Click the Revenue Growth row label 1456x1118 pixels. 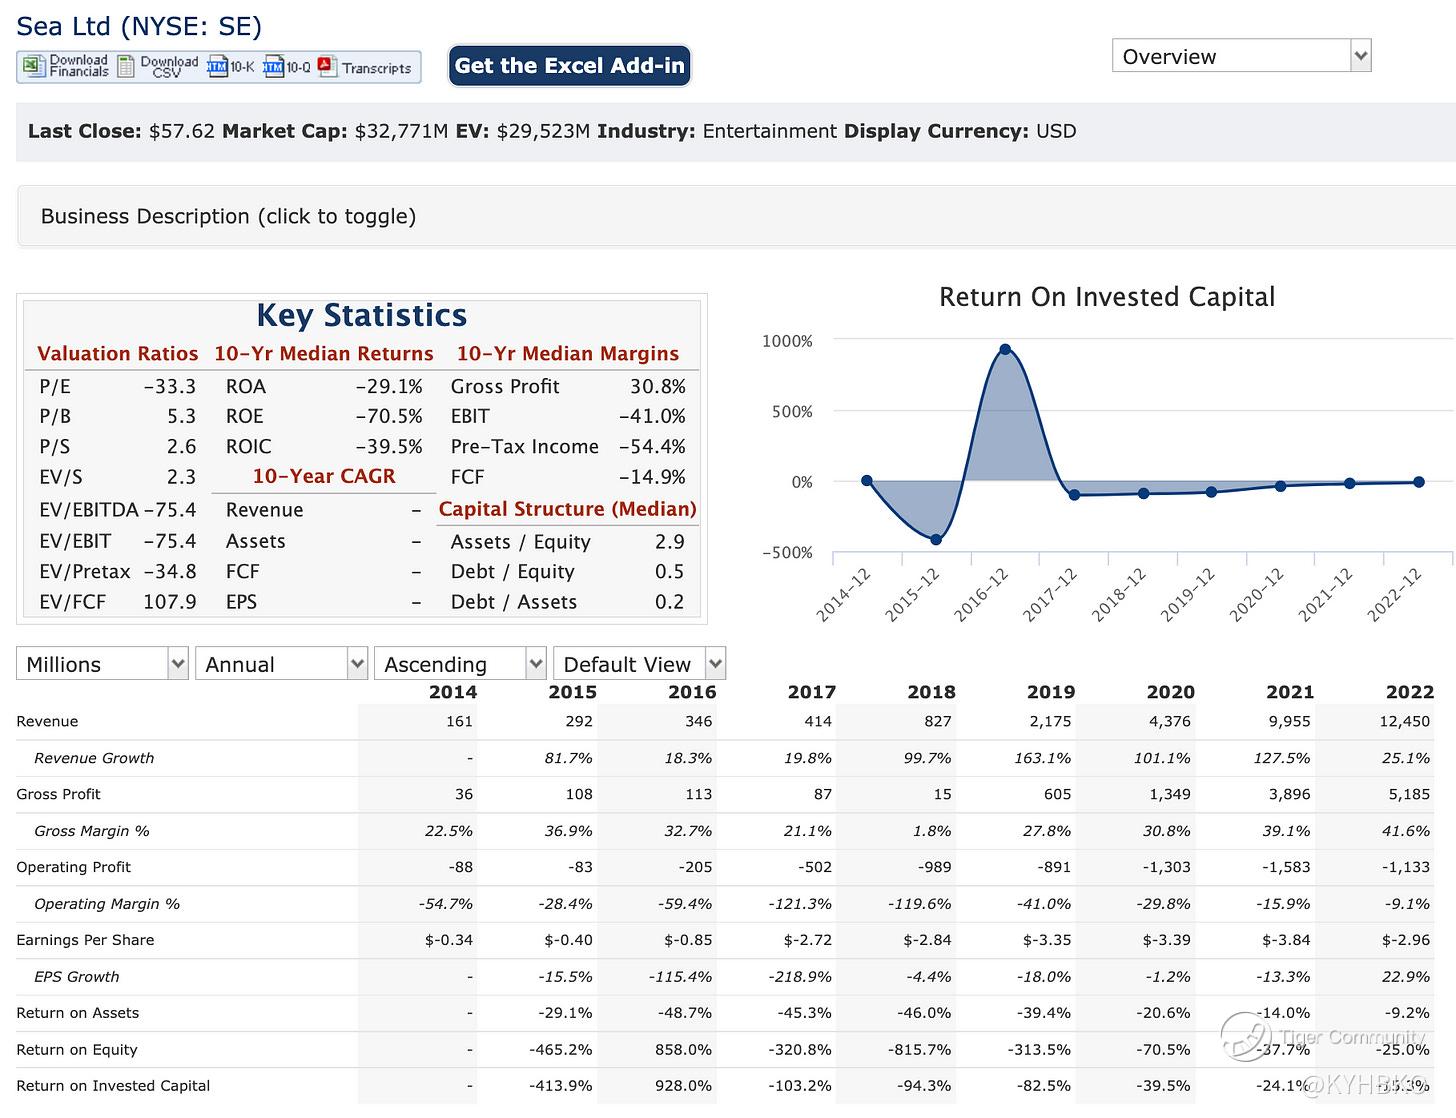(x=94, y=758)
